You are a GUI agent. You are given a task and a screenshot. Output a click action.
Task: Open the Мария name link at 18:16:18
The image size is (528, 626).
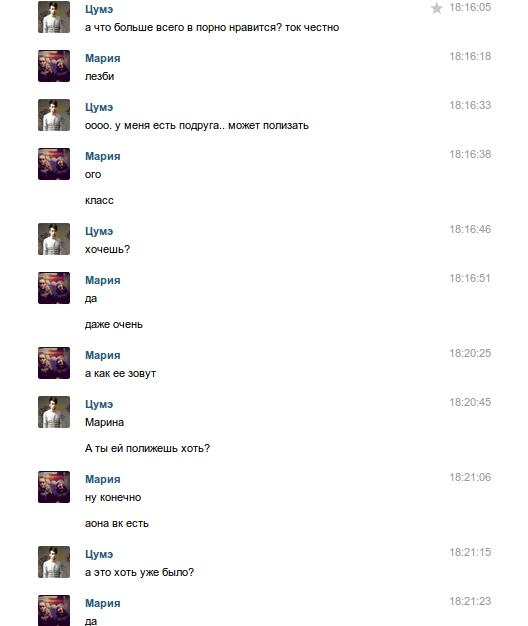(103, 58)
